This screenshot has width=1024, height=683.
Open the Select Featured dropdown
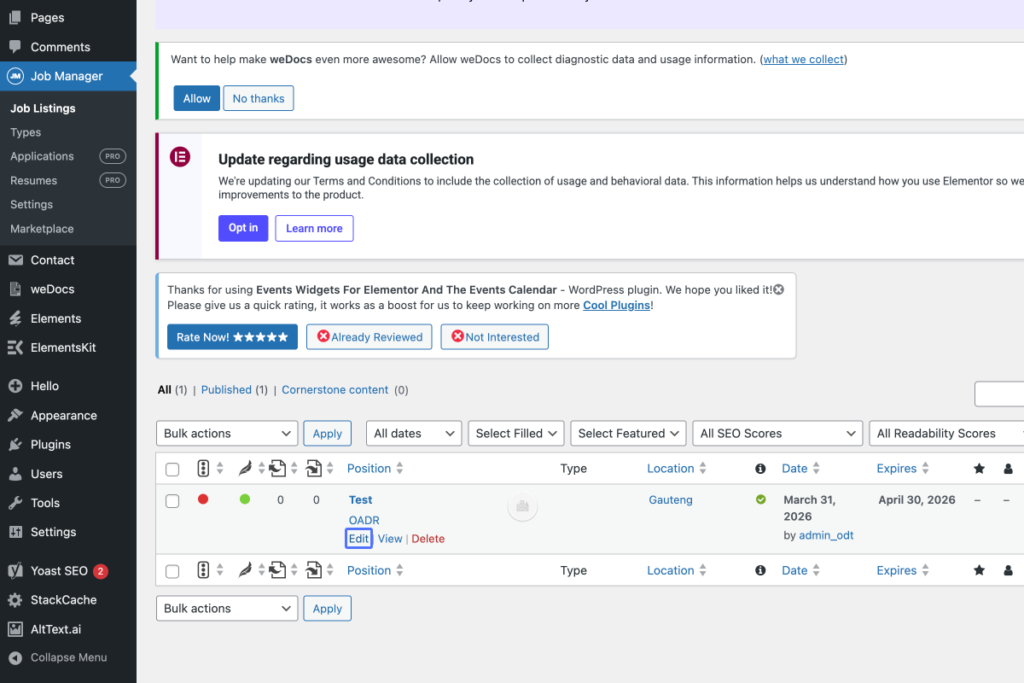click(628, 434)
